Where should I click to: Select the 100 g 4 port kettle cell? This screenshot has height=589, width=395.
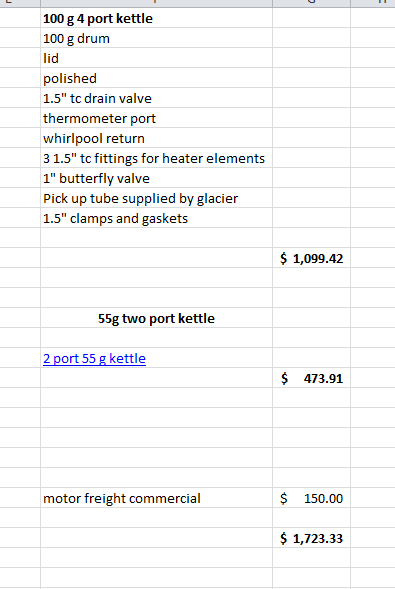(x=156, y=18)
